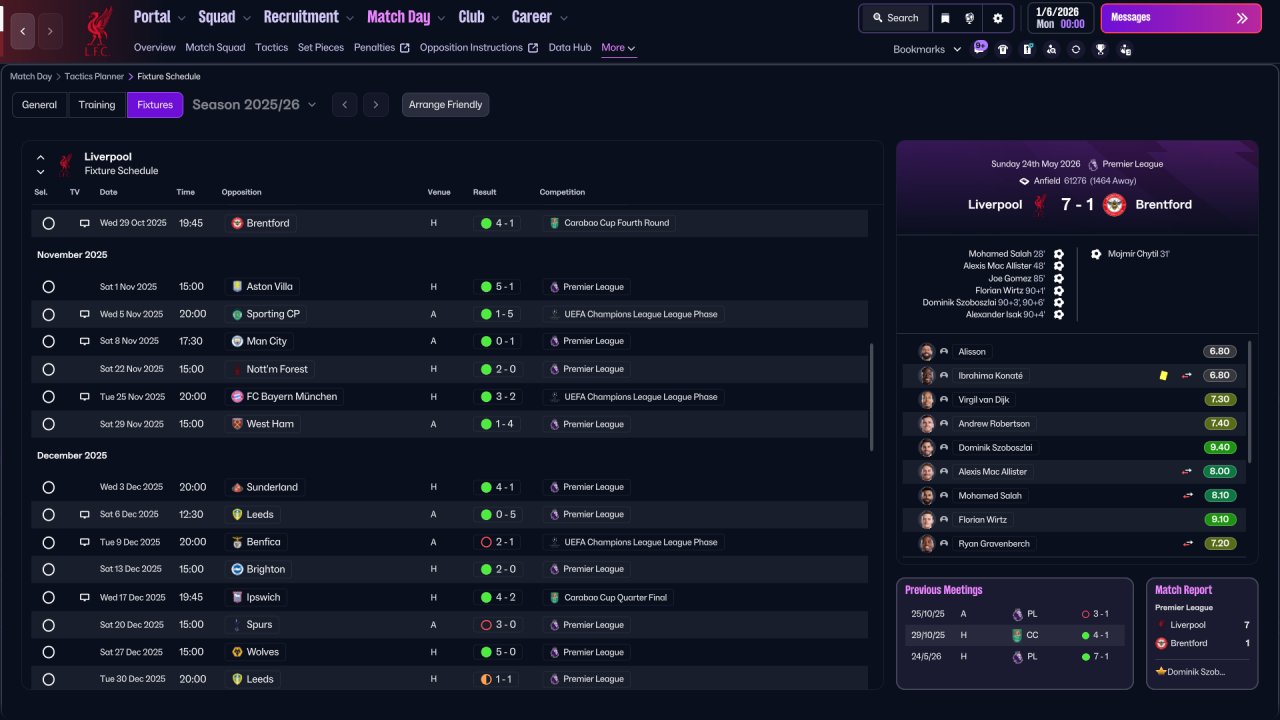
Task: Click the Liverpool LFC club crest logo
Action: click(x=97, y=31)
